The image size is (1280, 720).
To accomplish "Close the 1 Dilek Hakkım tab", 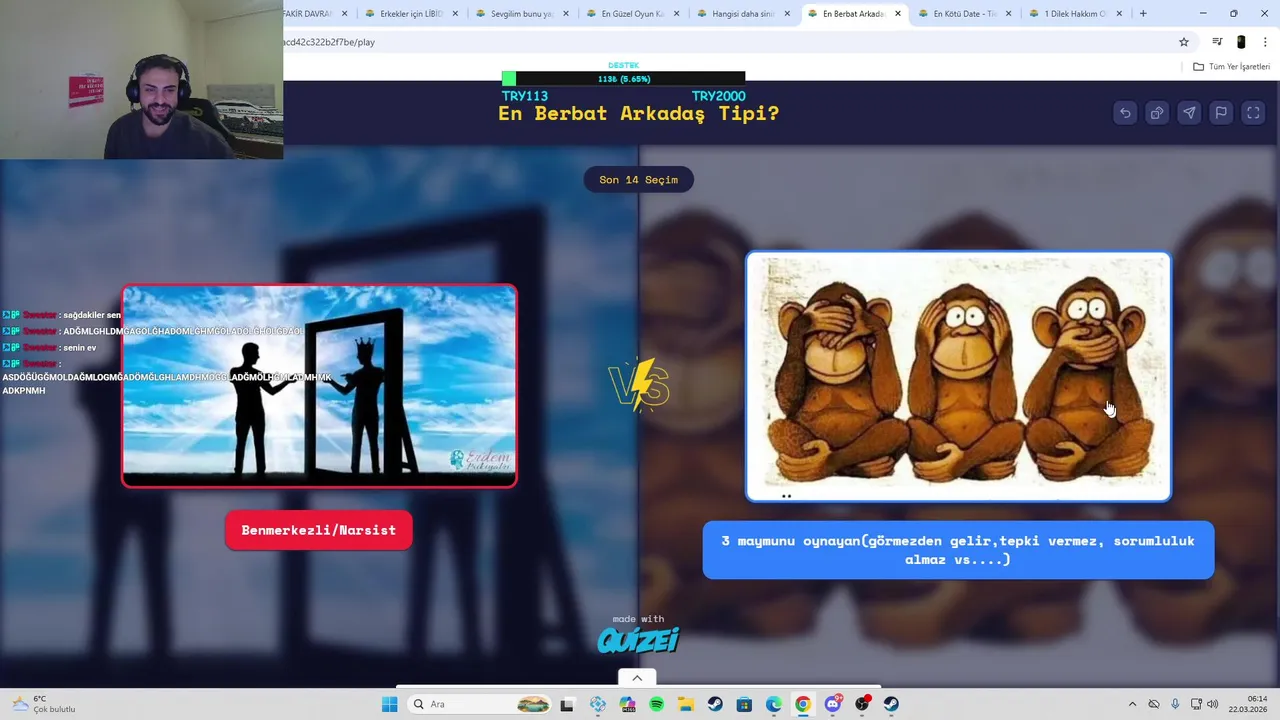I will [x=1119, y=14].
